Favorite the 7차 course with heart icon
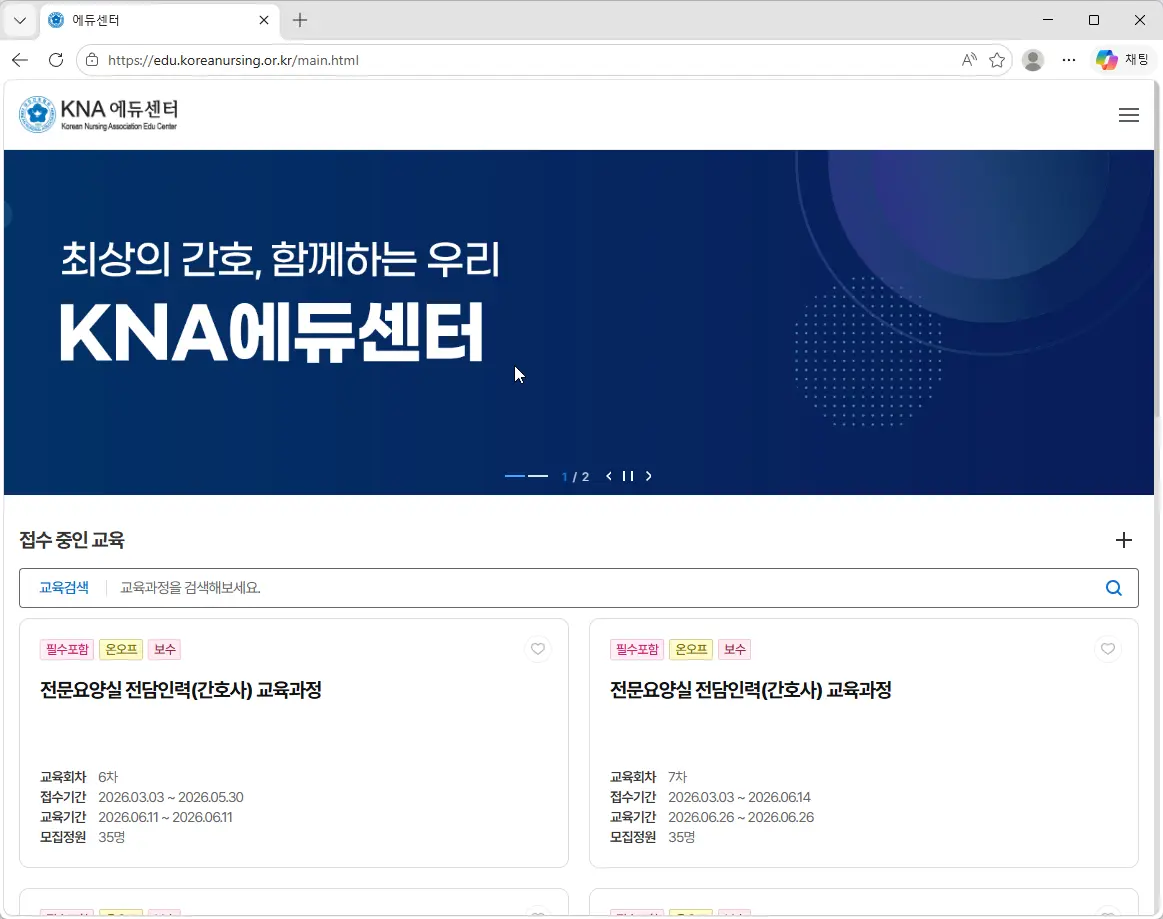The width and height of the screenshot is (1163, 919). tap(1107, 649)
